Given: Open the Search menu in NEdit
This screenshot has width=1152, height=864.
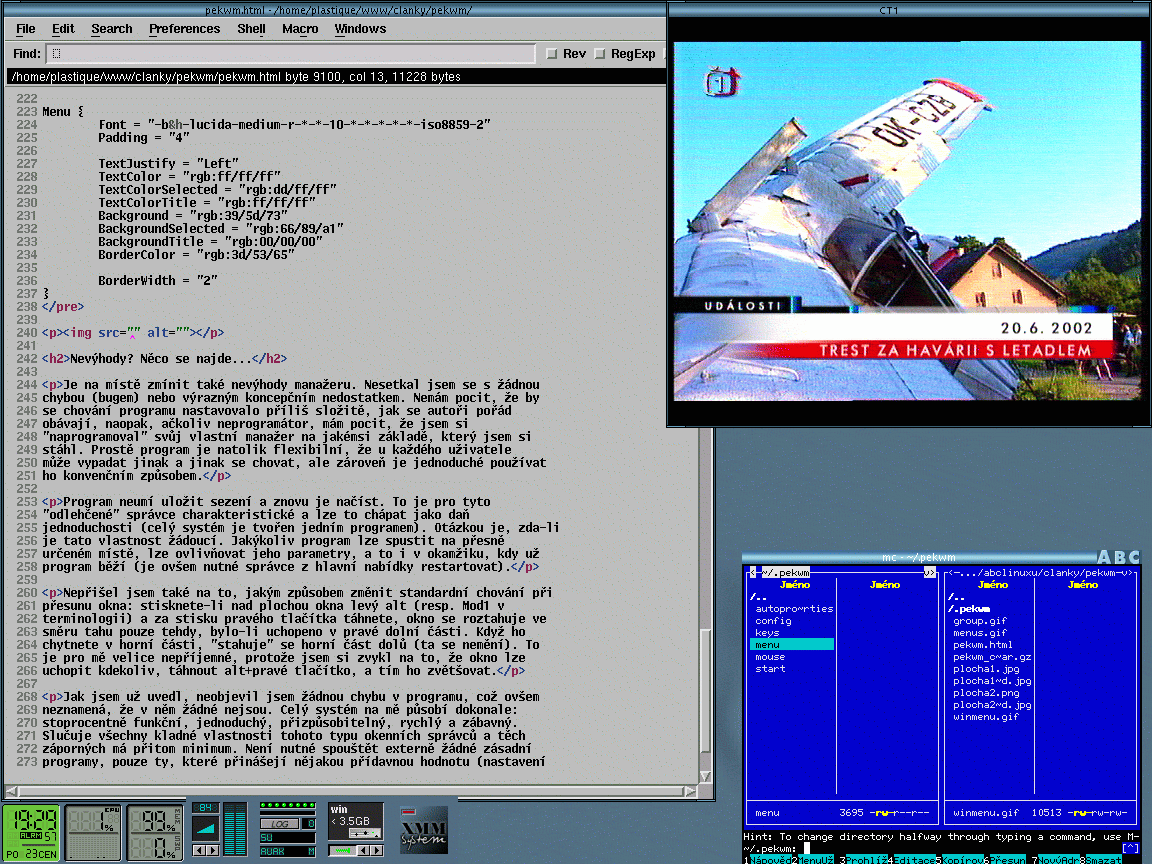Looking at the screenshot, I should coord(112,29).
